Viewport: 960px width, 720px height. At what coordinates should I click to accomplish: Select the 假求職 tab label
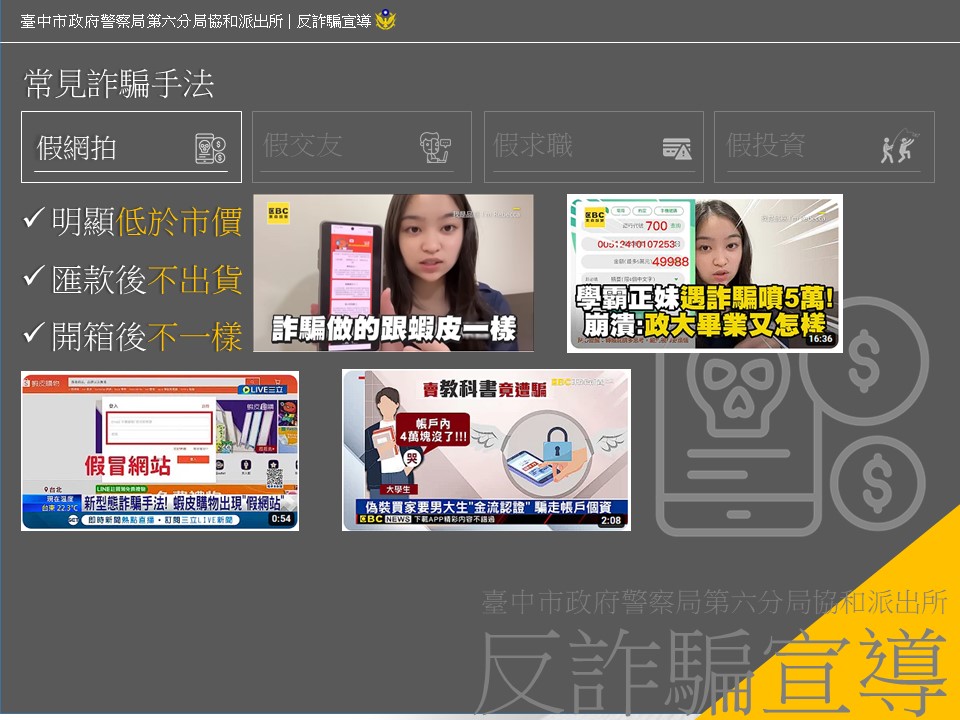click(x=533, y=146)
